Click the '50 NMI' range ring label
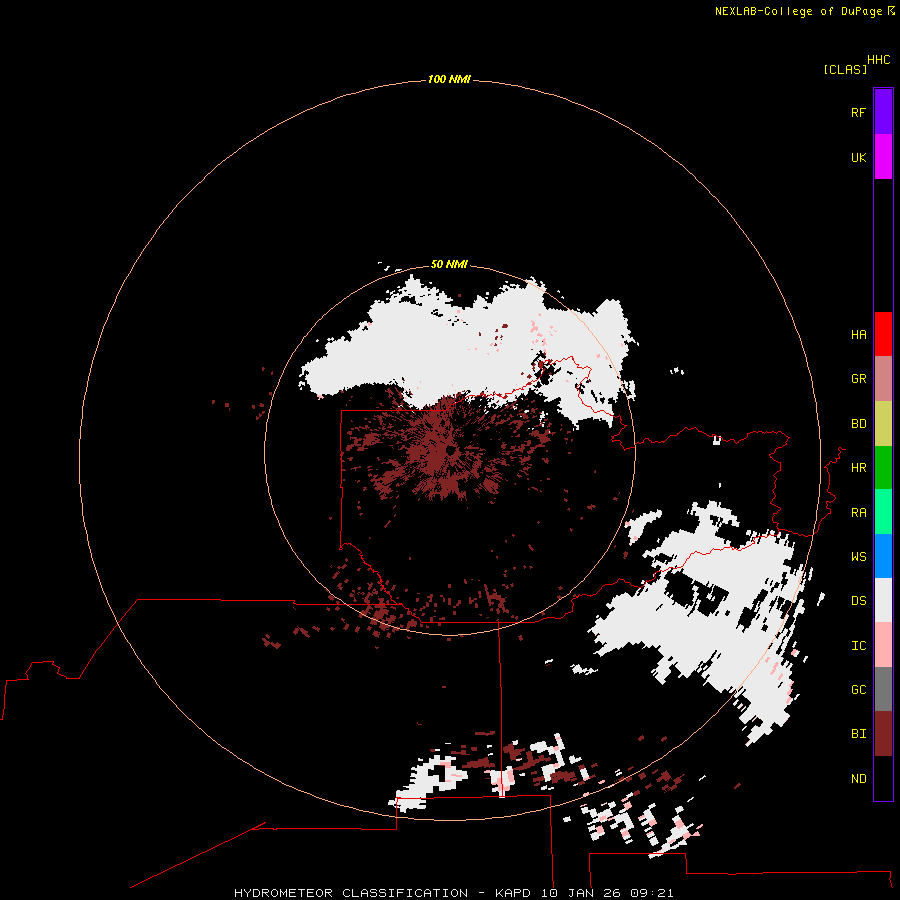 [449, 264]
